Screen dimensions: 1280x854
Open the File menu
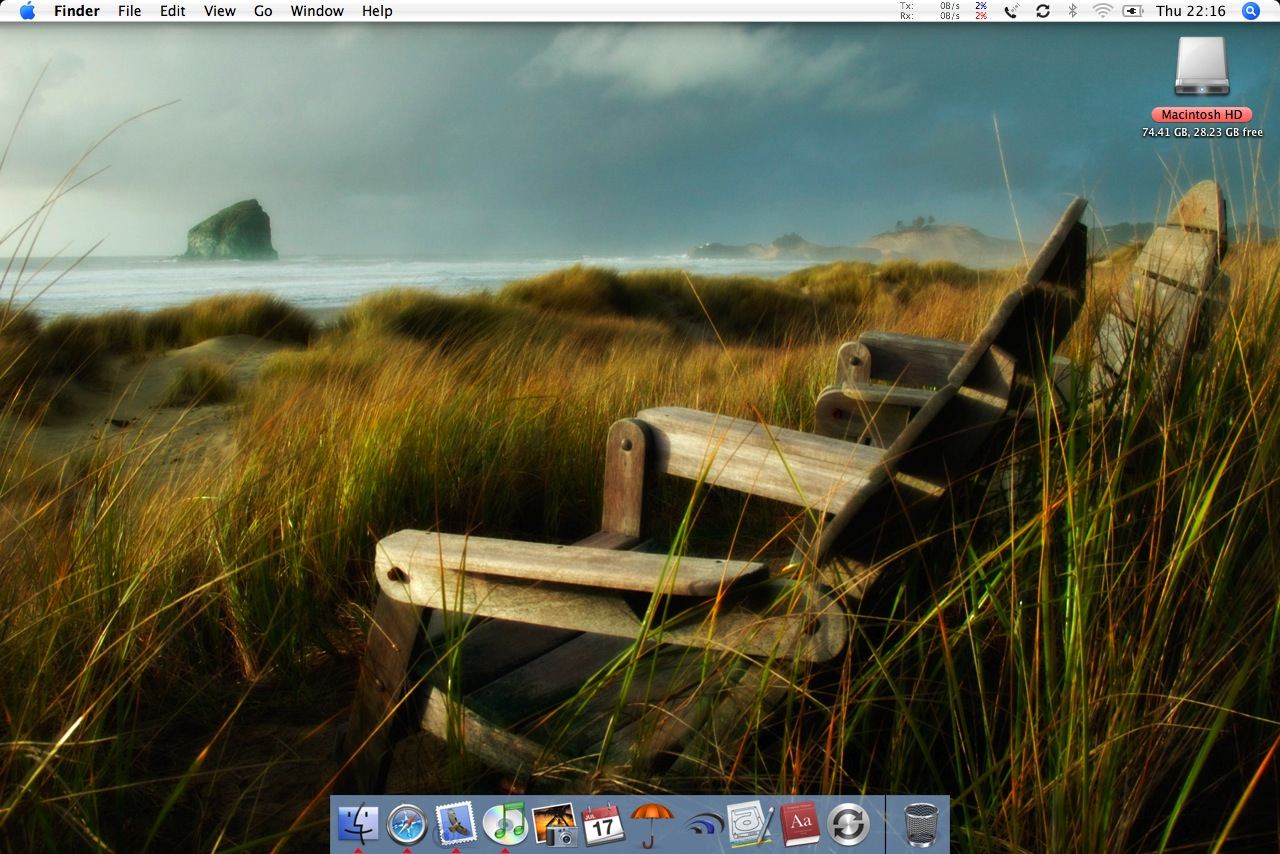tap(129, 11)
